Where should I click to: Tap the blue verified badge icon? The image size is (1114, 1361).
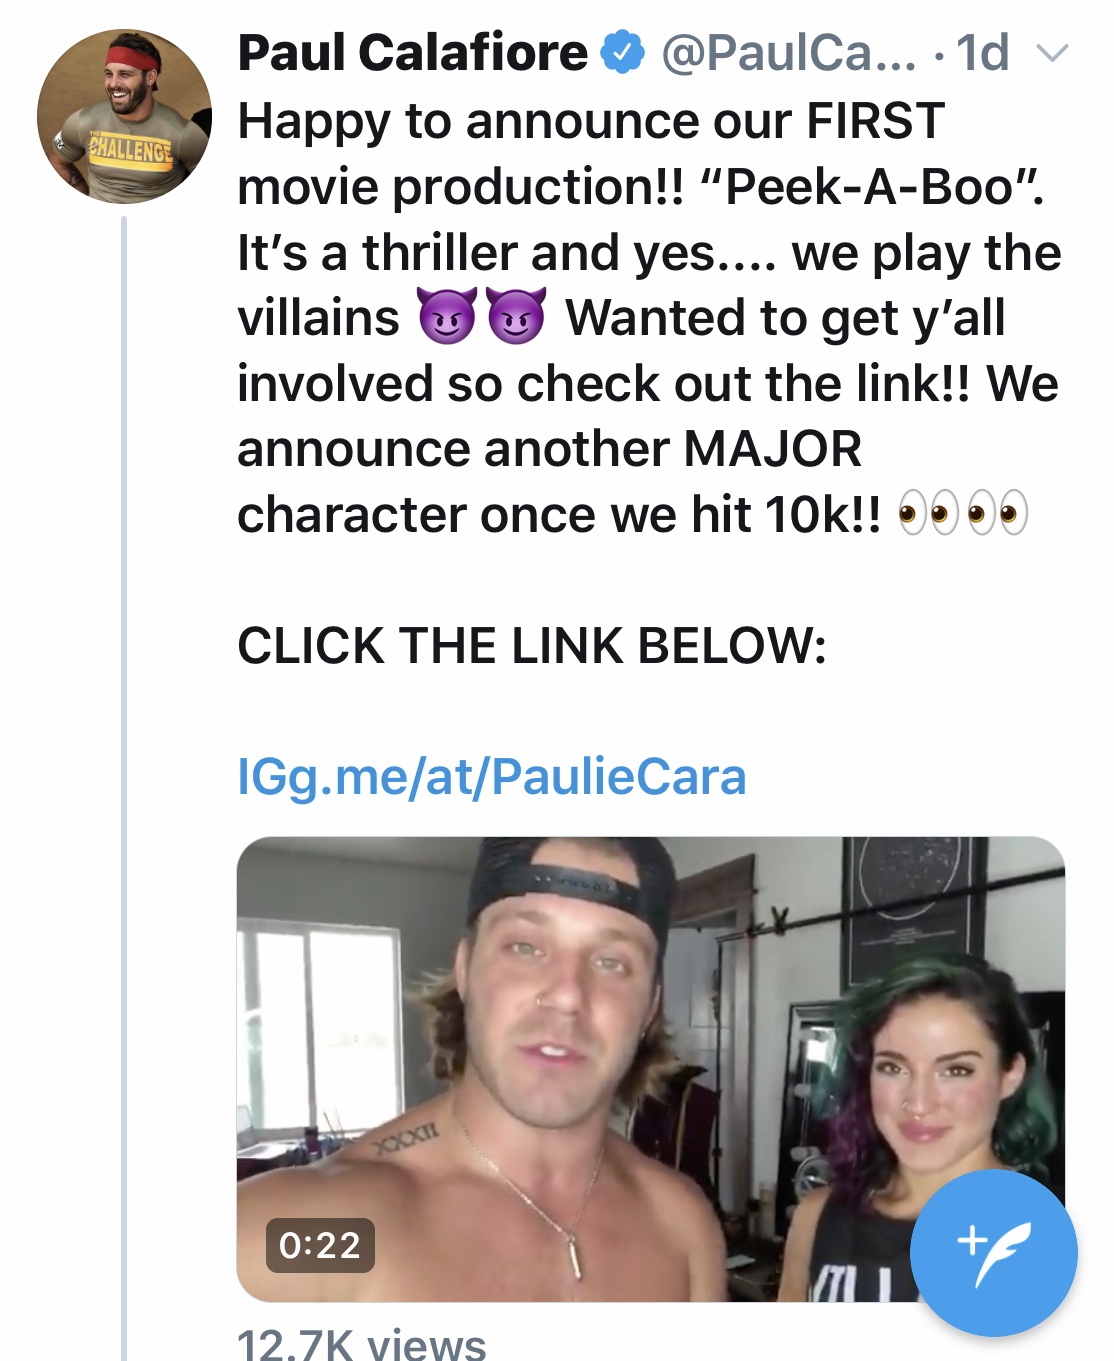coord(622,53)
